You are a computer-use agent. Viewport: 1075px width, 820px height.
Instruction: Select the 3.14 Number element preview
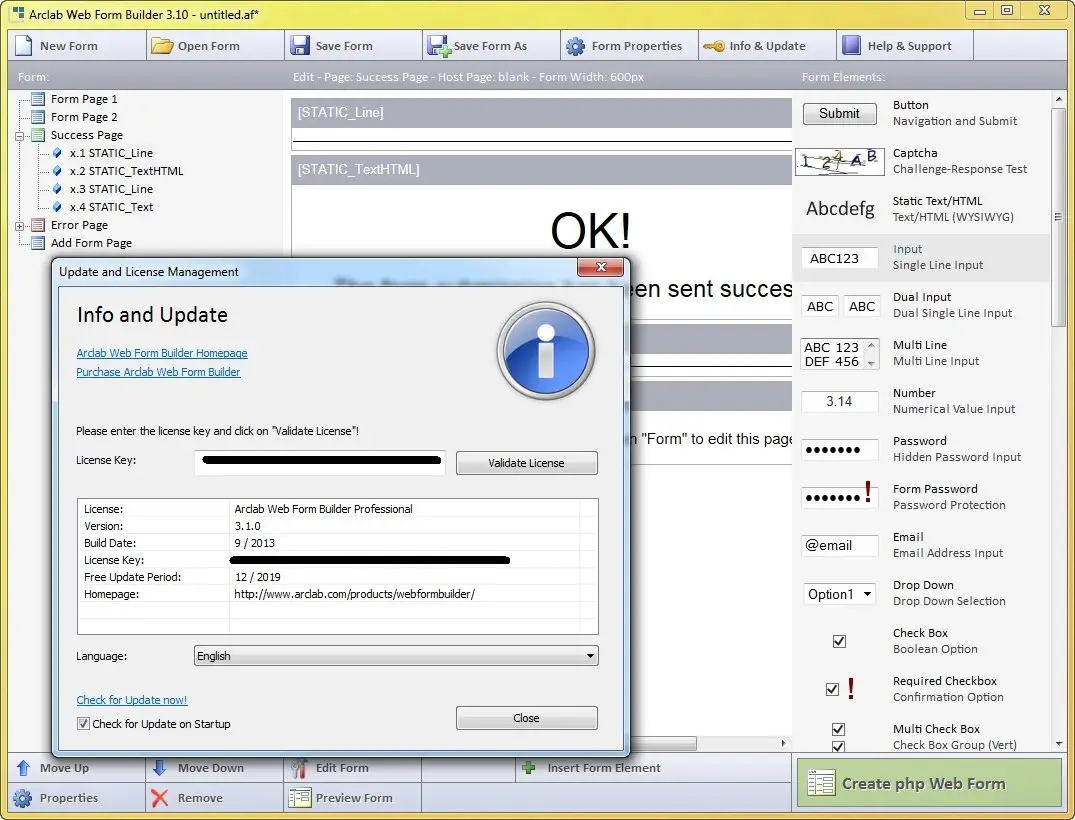(839, 402)
